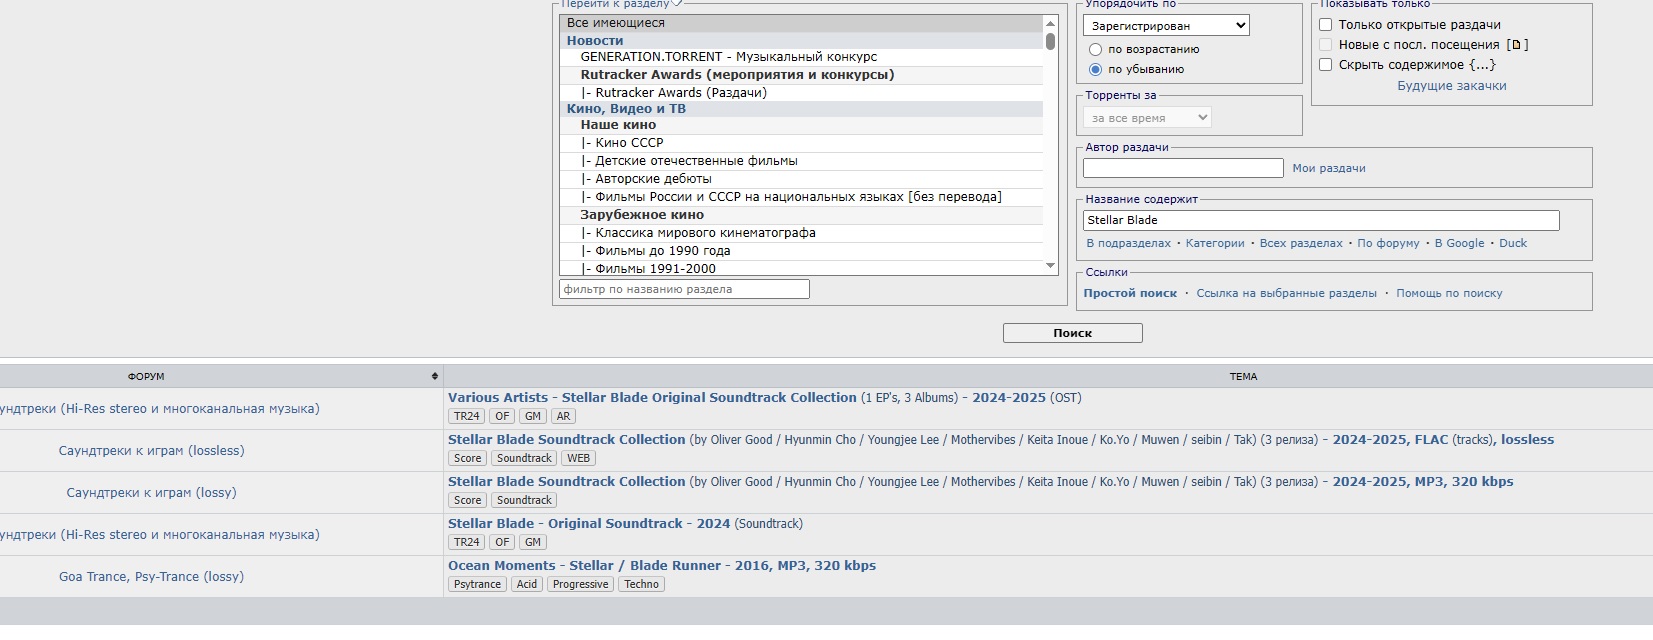Select Кино, Видео и ТВ category

[x=801, y=109]
